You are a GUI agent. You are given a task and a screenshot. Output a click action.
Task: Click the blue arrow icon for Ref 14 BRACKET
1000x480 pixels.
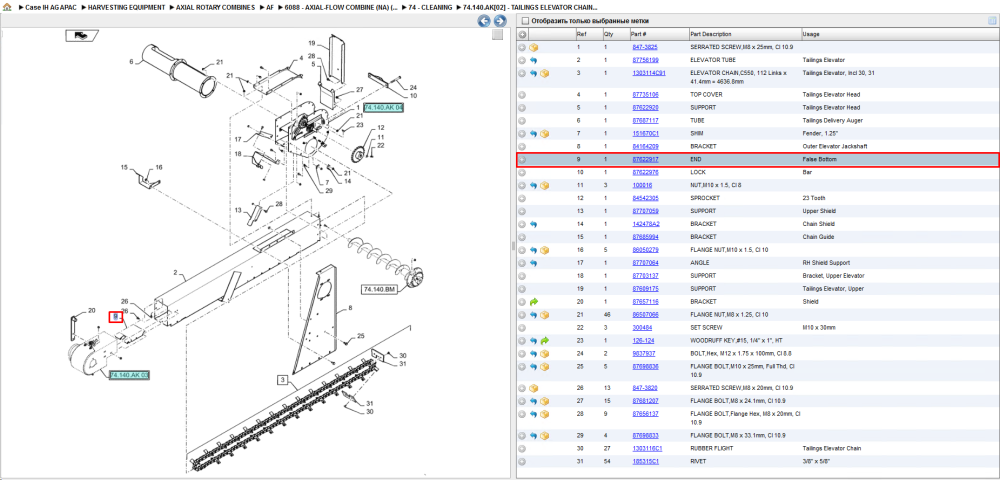pyautogui.click(x=534, y=224)
